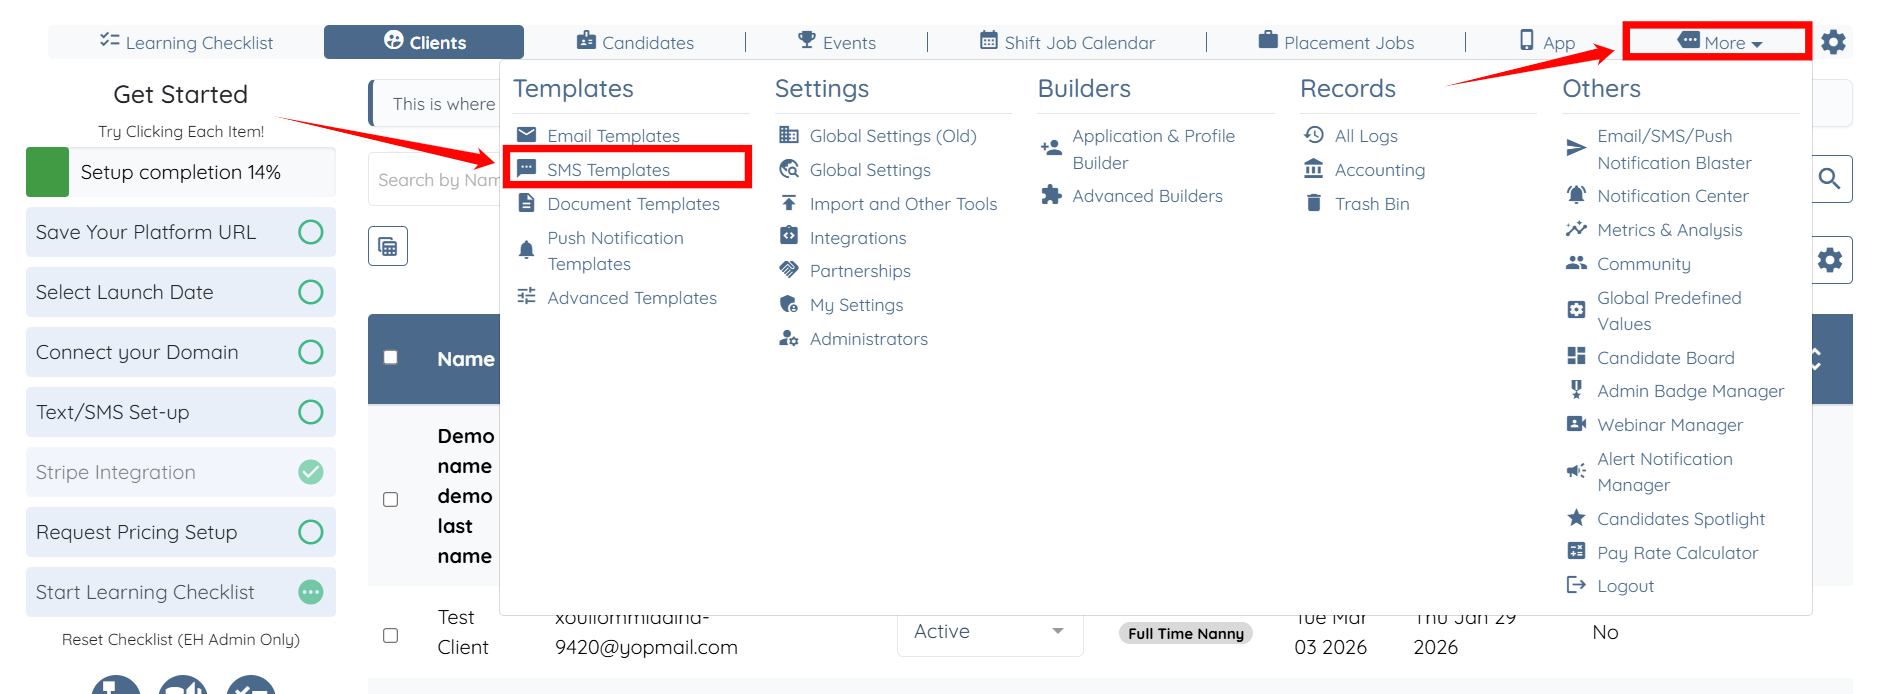This screenshot has height=694, width=1890.
Task: Click the magnifier search icon
Action: pos(1830,179)
